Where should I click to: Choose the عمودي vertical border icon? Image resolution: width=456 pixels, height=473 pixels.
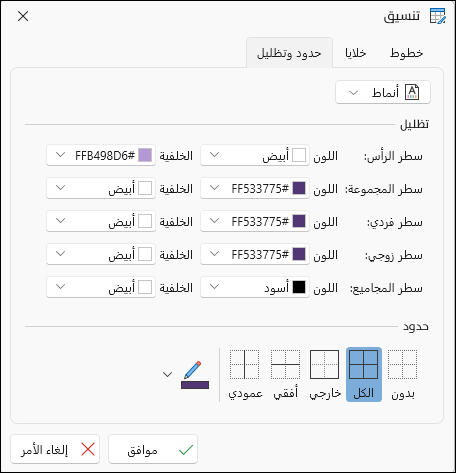[245, 365]
